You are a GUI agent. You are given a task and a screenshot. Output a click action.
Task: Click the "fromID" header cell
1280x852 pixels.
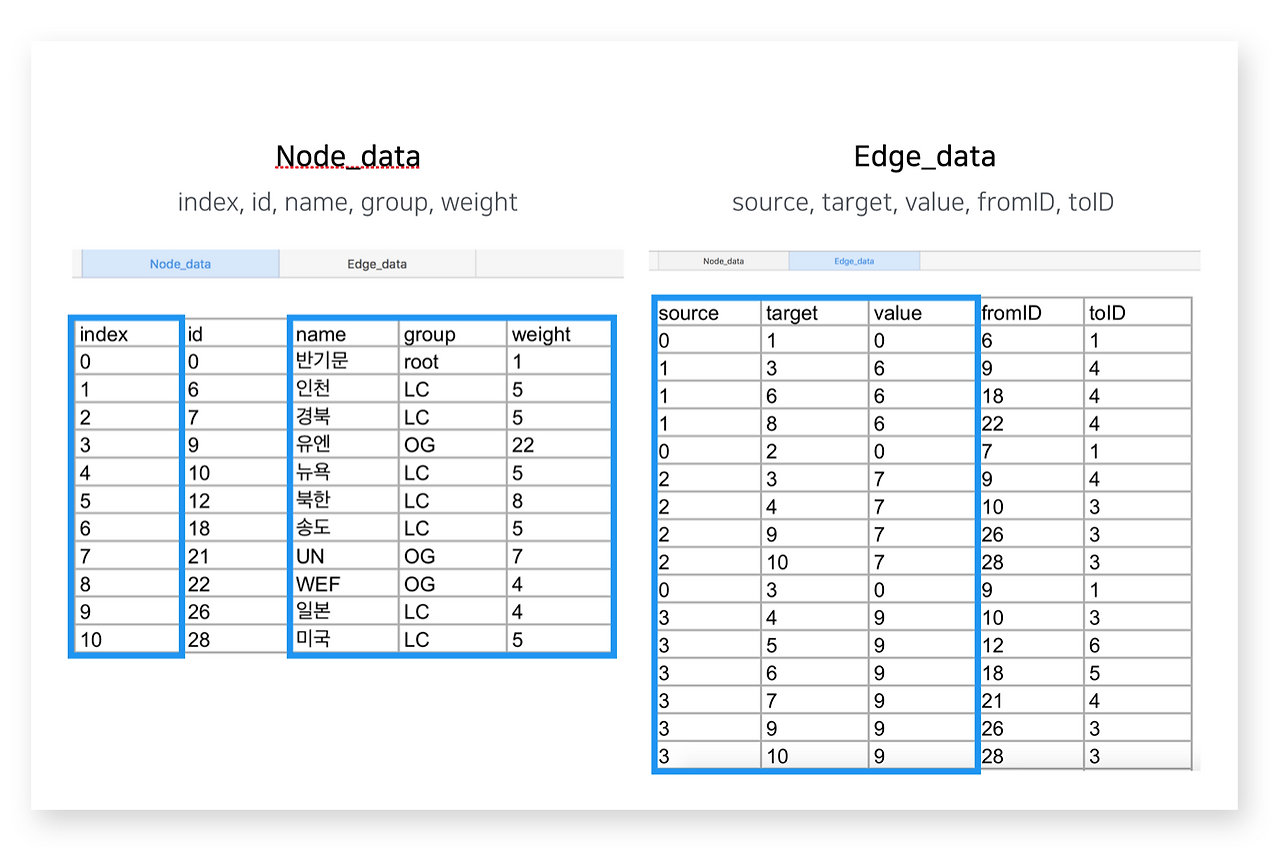click(x=1031, y=313)
